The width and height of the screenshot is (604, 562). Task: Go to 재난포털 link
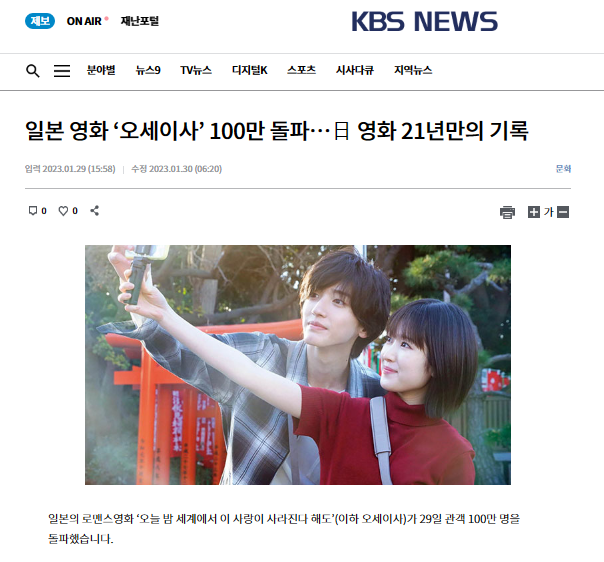[x=140, y=21]
